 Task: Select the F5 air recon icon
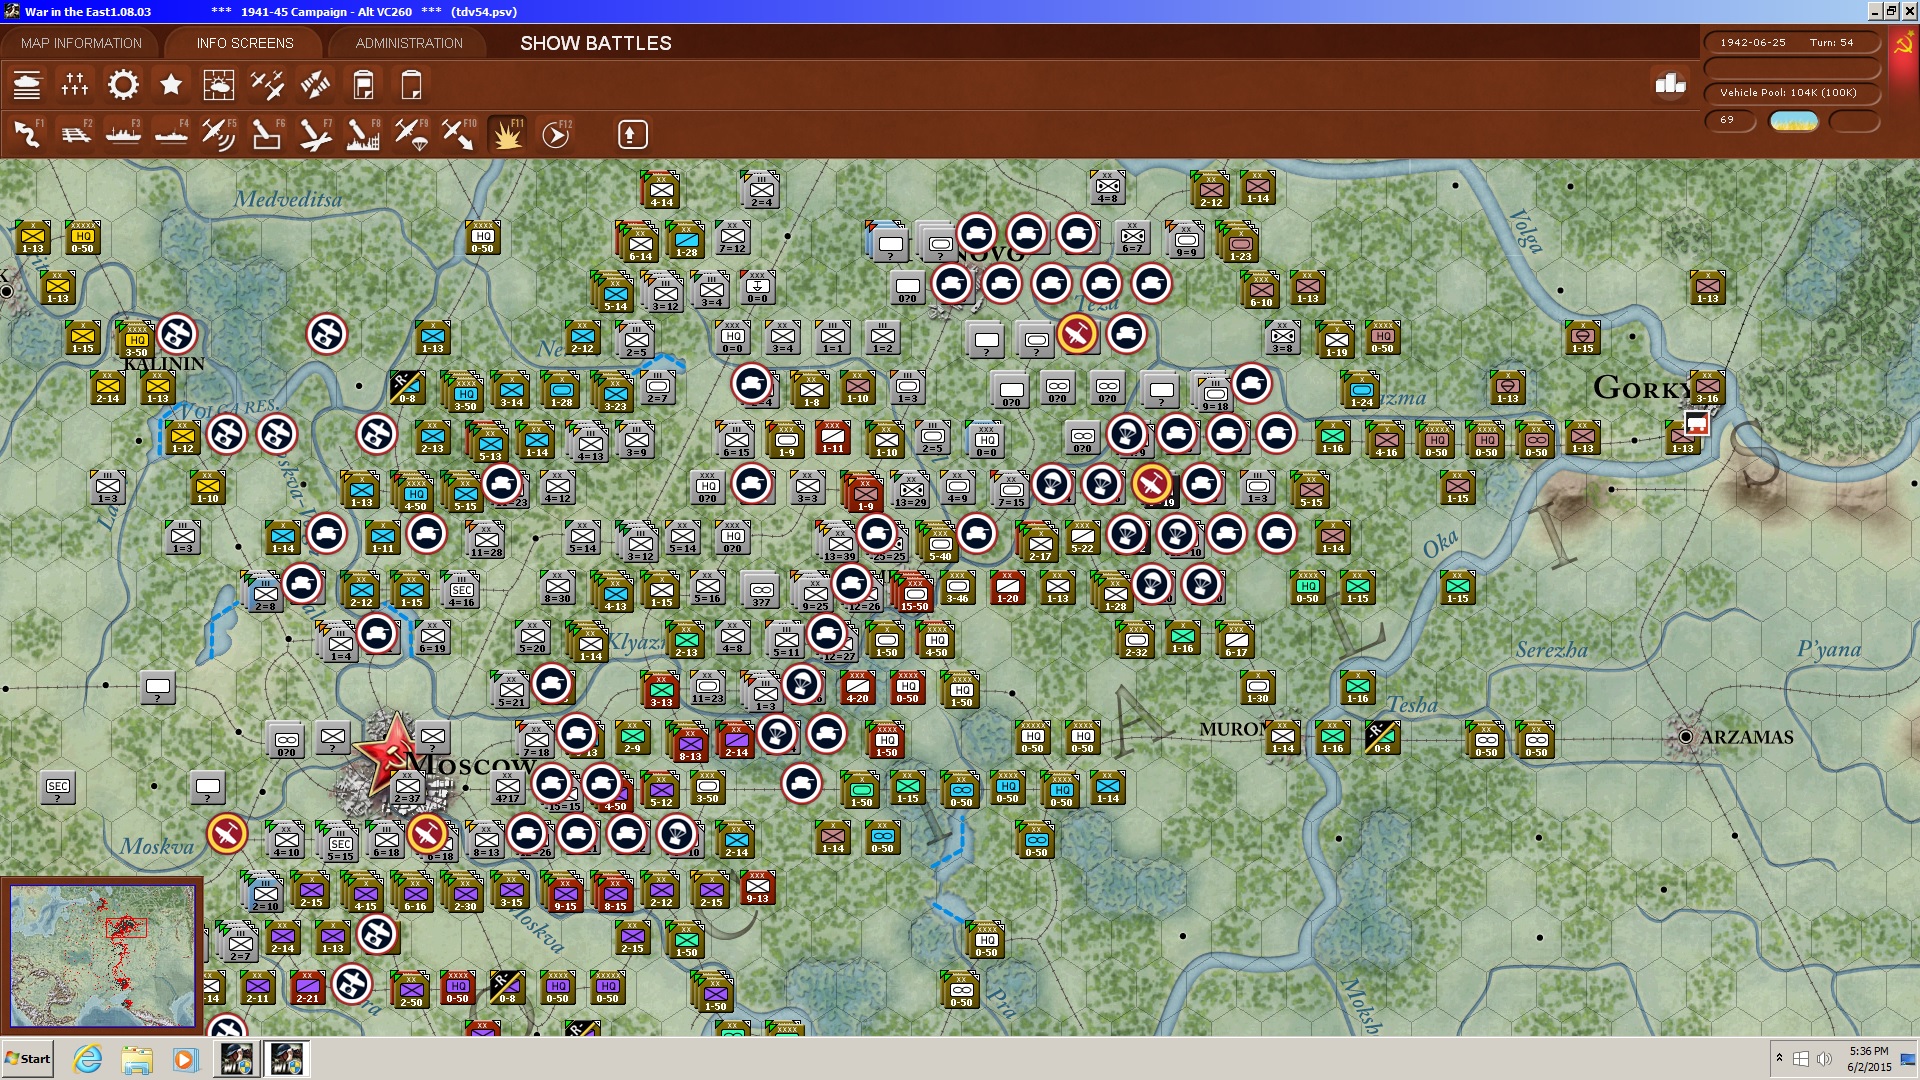[219, 134]
